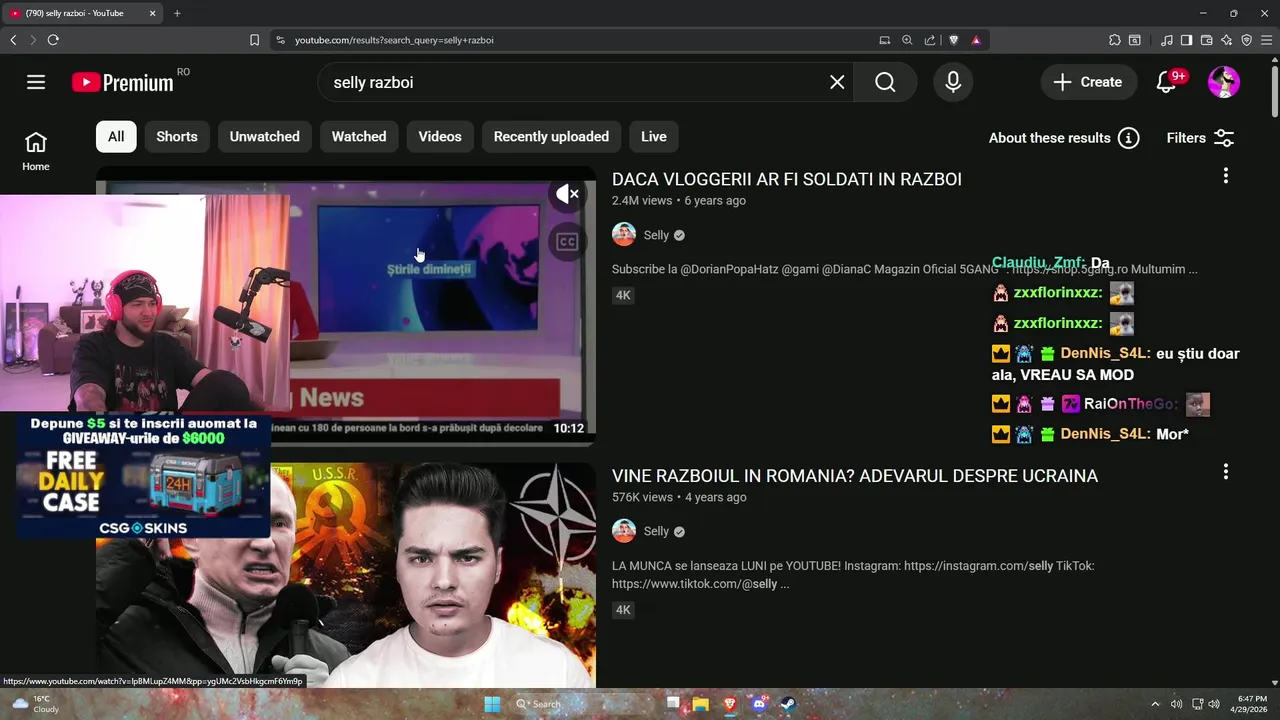Open browser extensions puzzle icon
This screenshot has width=1280, height=720.
tap(1114, 40)
